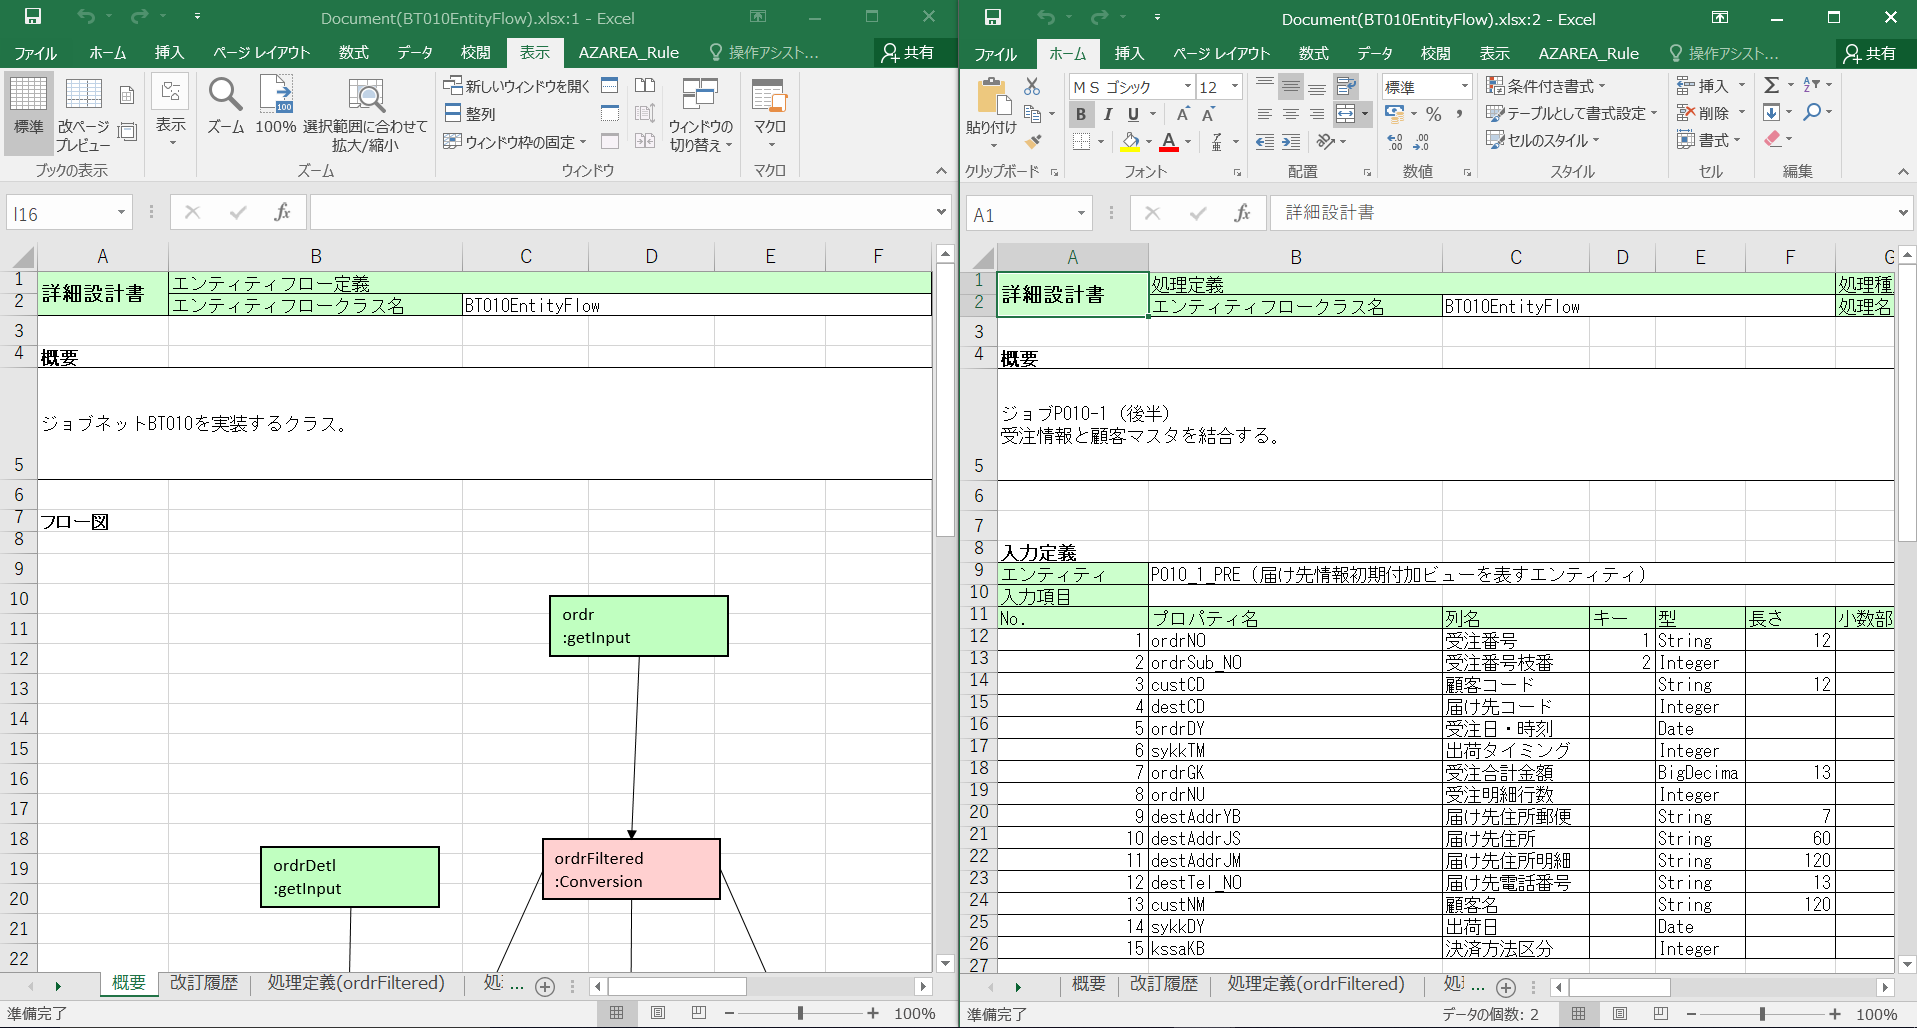Image resolution: width=1917 pixels, height=1028 pixels.
Task: Click Format Painter brush in right window
Action: point(1032,141)
